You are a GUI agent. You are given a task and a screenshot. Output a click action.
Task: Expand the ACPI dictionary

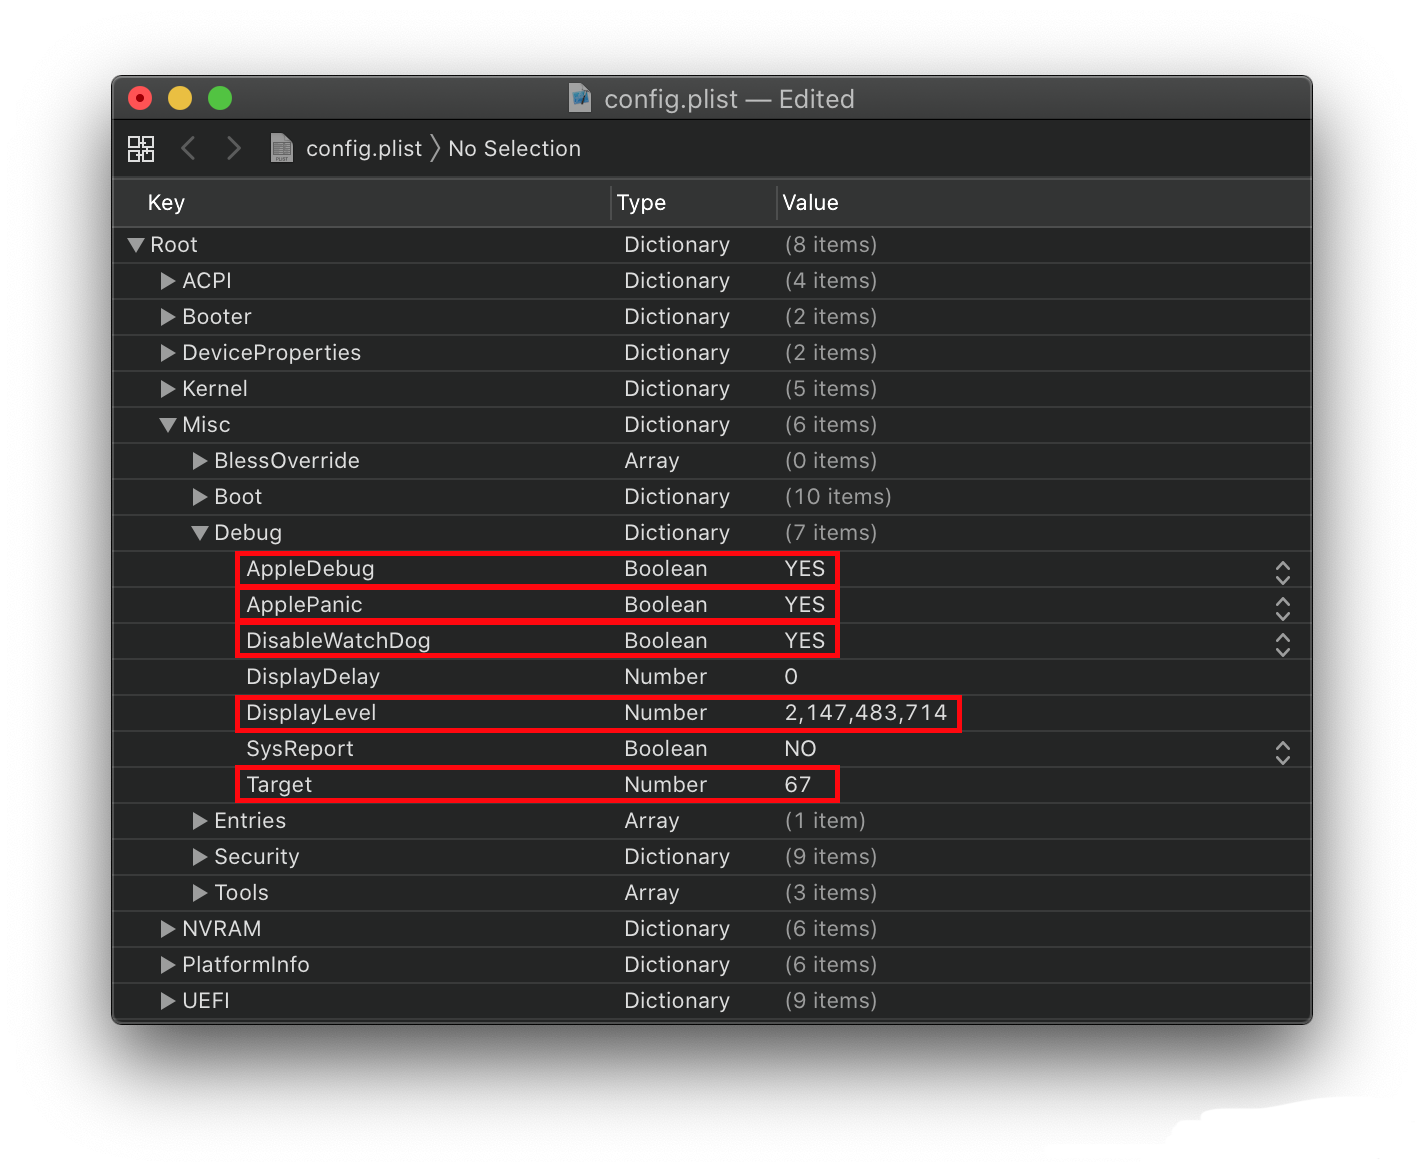coord(168,281)
